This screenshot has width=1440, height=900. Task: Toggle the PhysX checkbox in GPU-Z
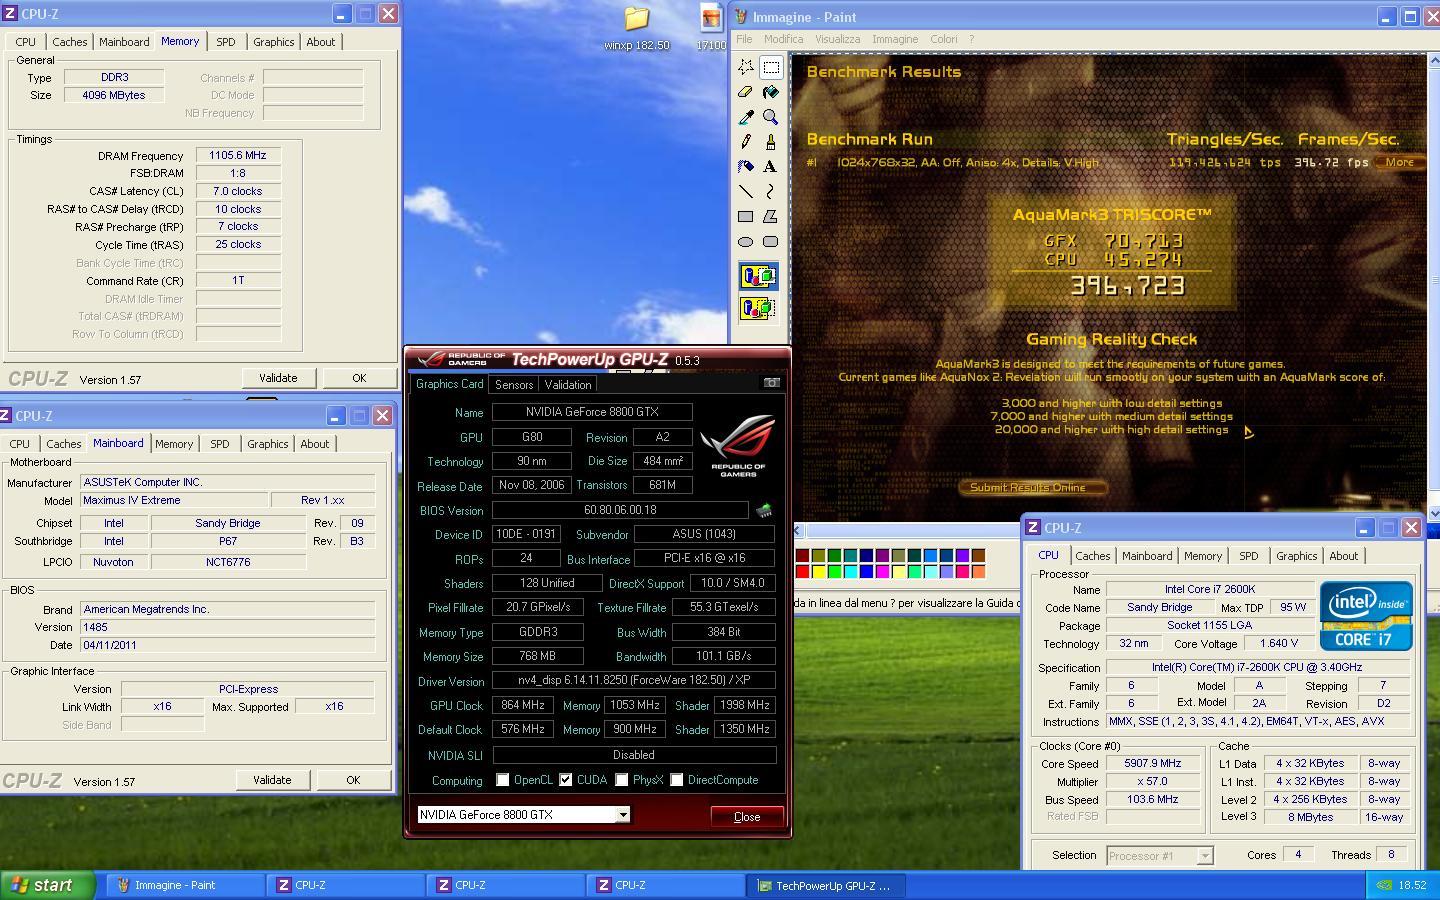click(622, 780)
